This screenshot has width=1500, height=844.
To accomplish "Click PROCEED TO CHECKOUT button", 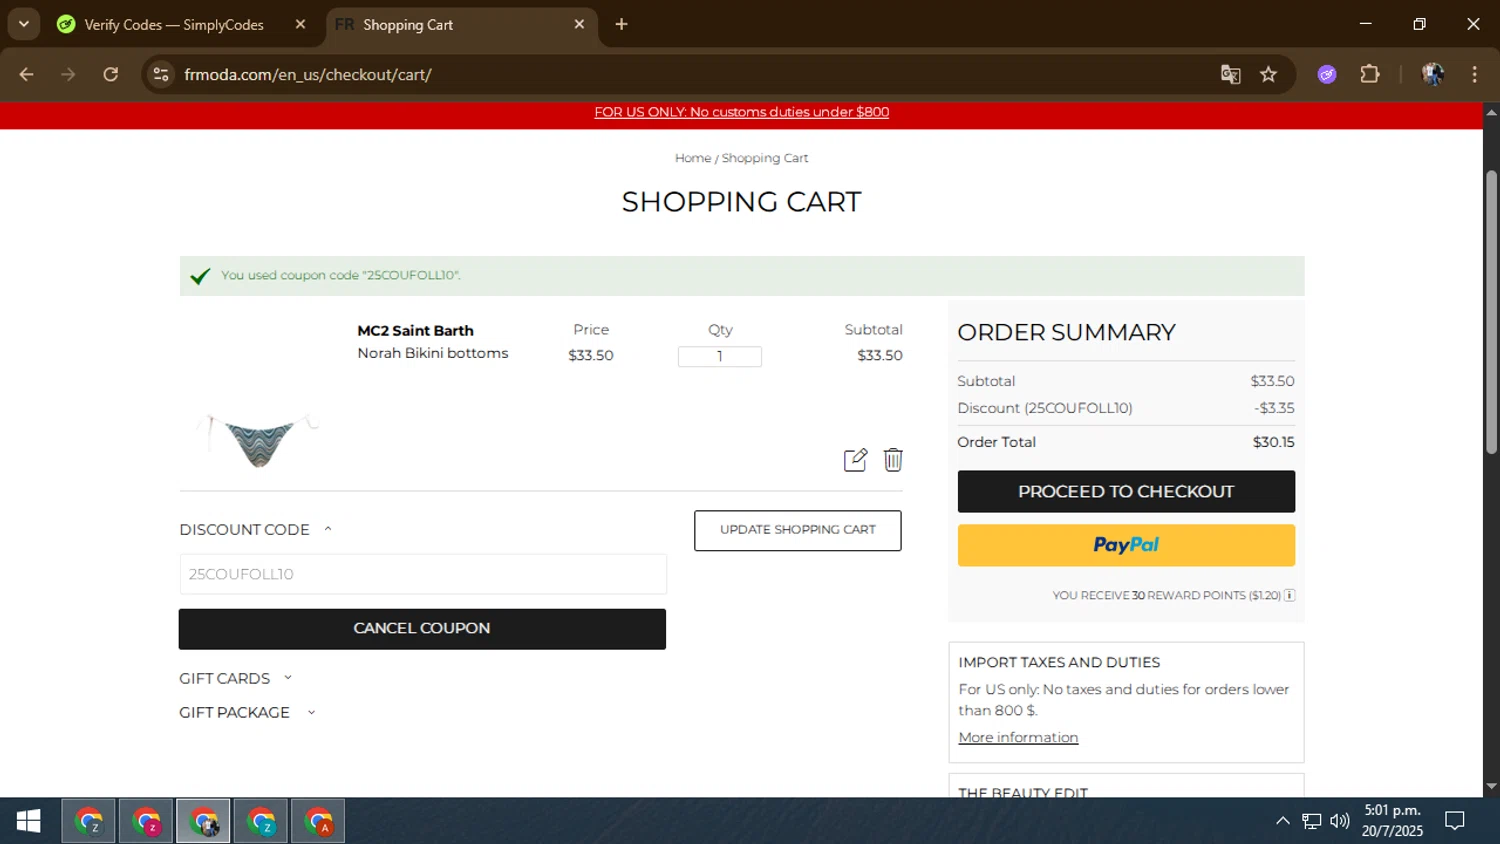I will [x=1126, y=492].
